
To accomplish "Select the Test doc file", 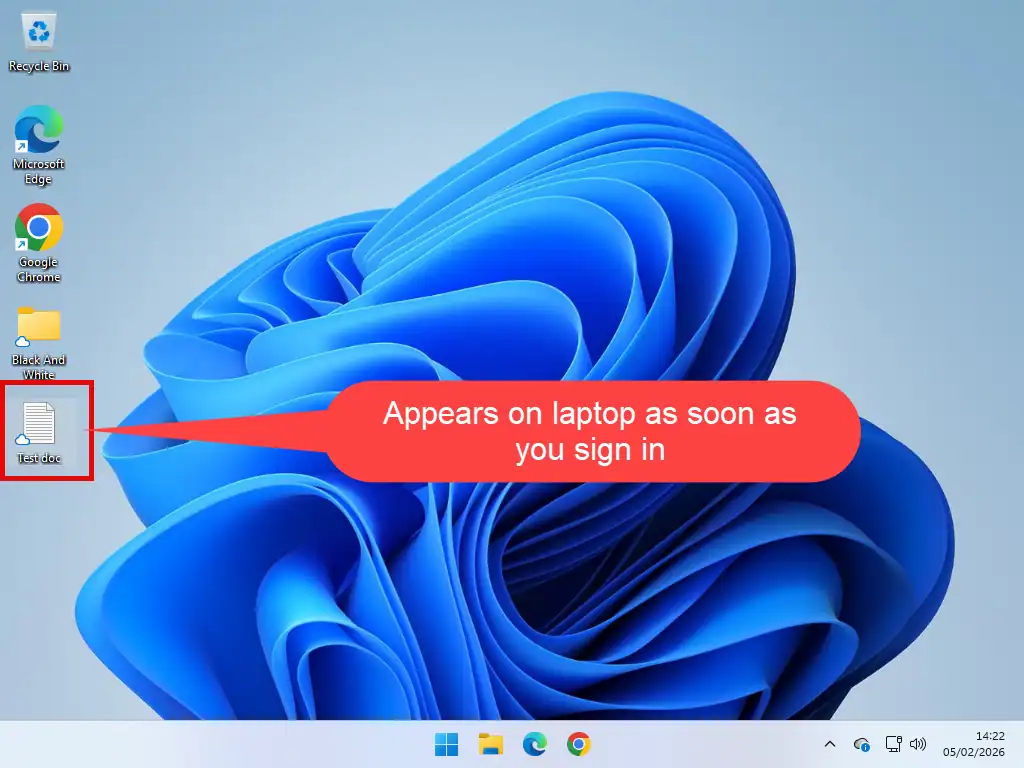I will point(40,425).
